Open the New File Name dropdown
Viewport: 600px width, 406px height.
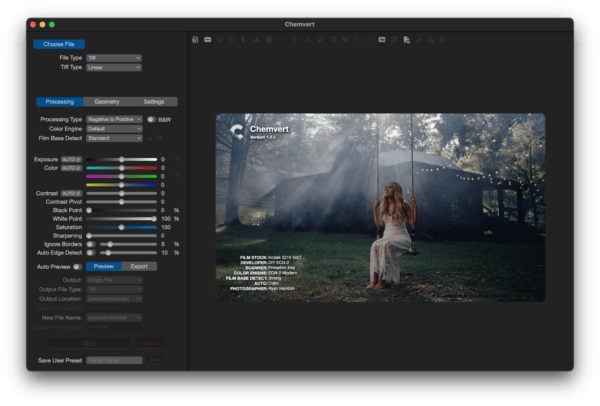click(114, 318)
